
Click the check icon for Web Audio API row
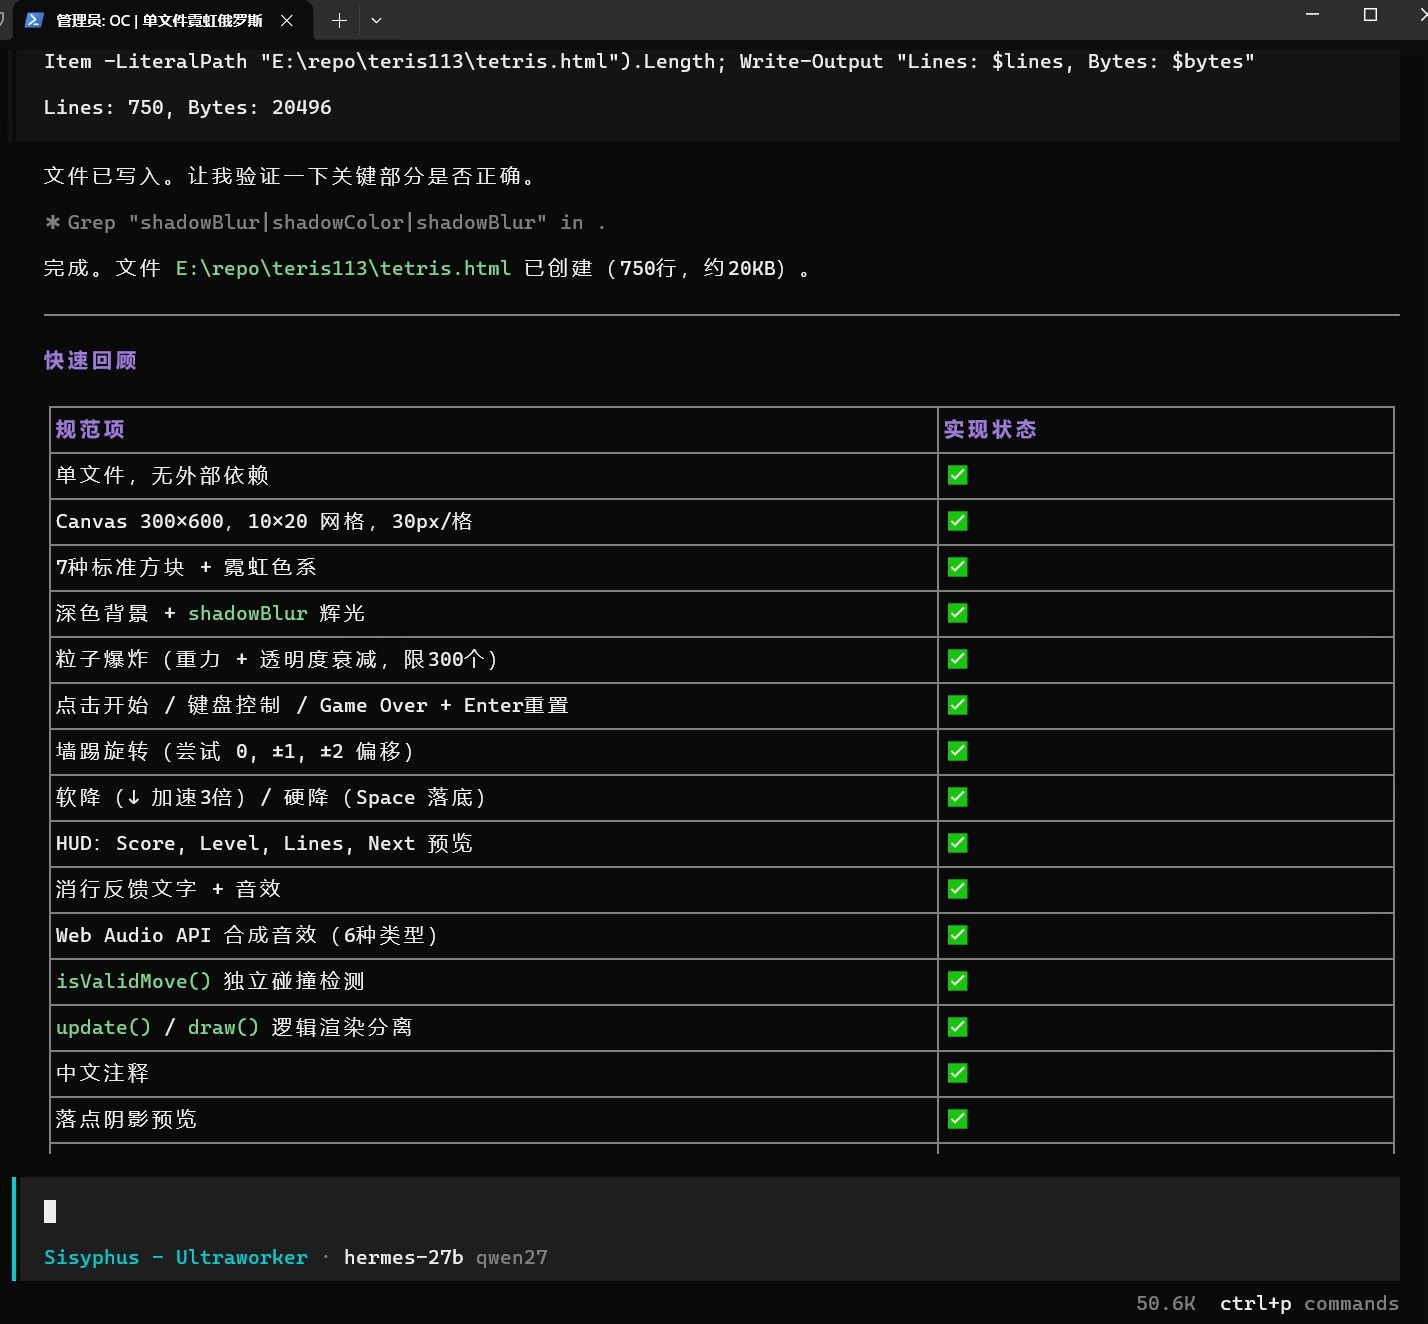957,935
